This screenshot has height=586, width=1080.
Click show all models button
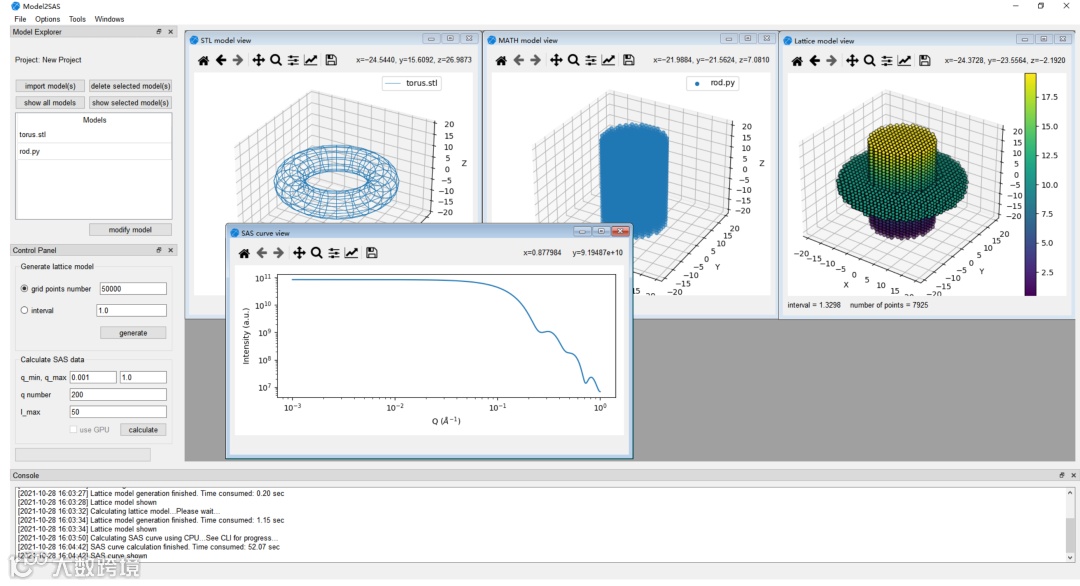click(50, 103)
